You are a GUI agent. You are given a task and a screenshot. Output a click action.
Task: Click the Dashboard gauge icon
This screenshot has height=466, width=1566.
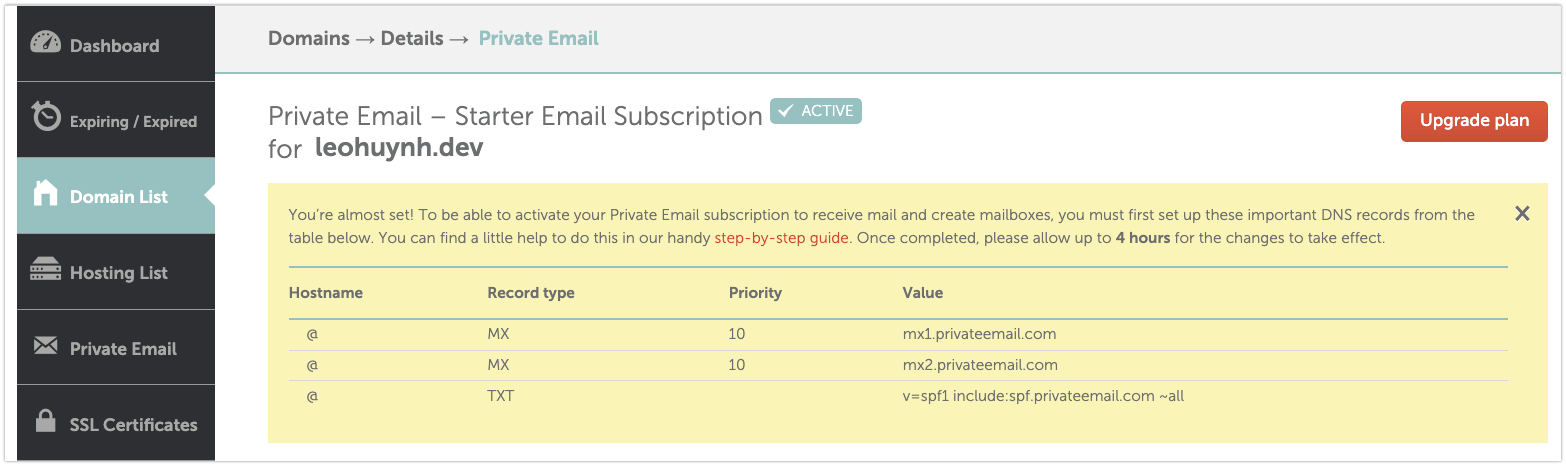tap(46, 44)
